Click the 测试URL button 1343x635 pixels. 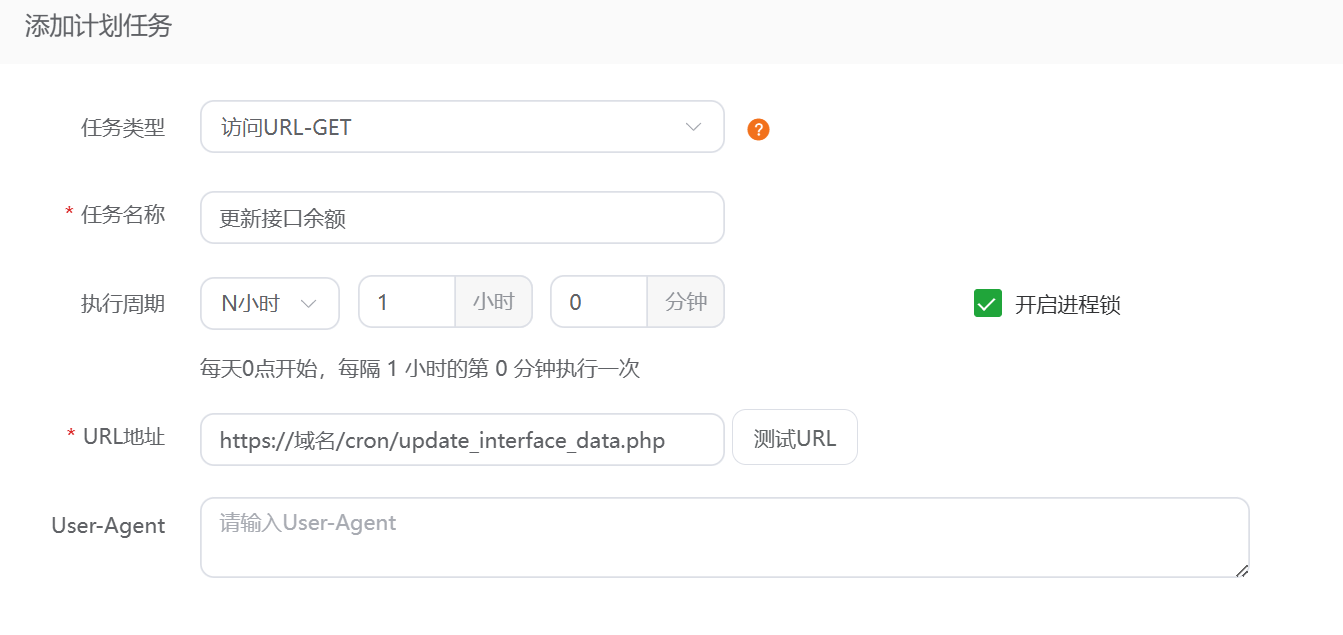[794, 438]
